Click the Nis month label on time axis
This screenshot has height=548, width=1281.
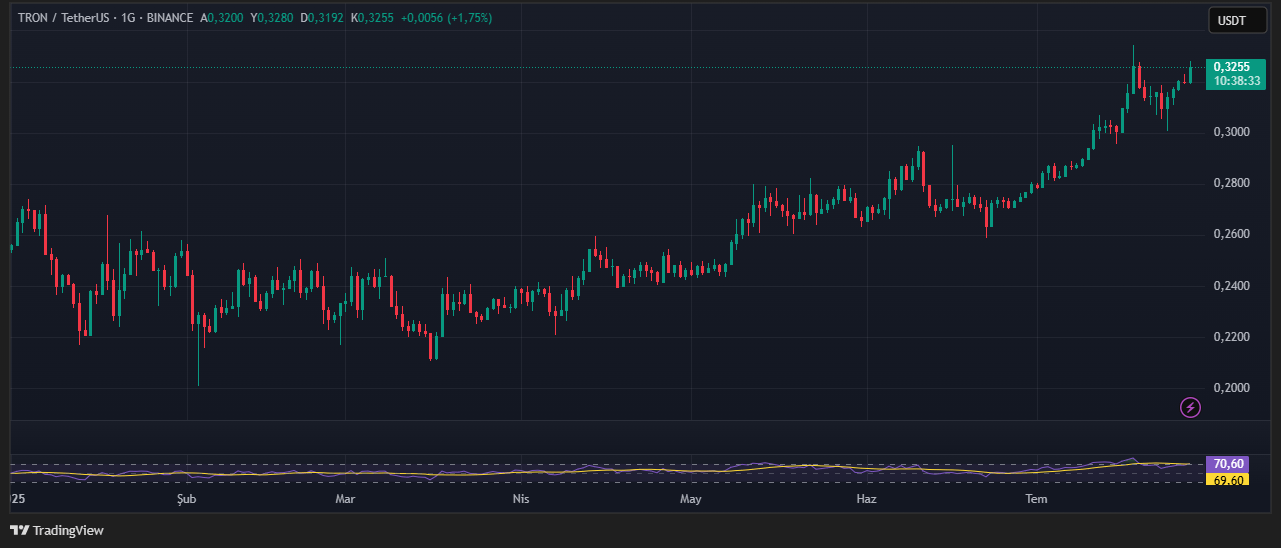(x=520, y=498)
